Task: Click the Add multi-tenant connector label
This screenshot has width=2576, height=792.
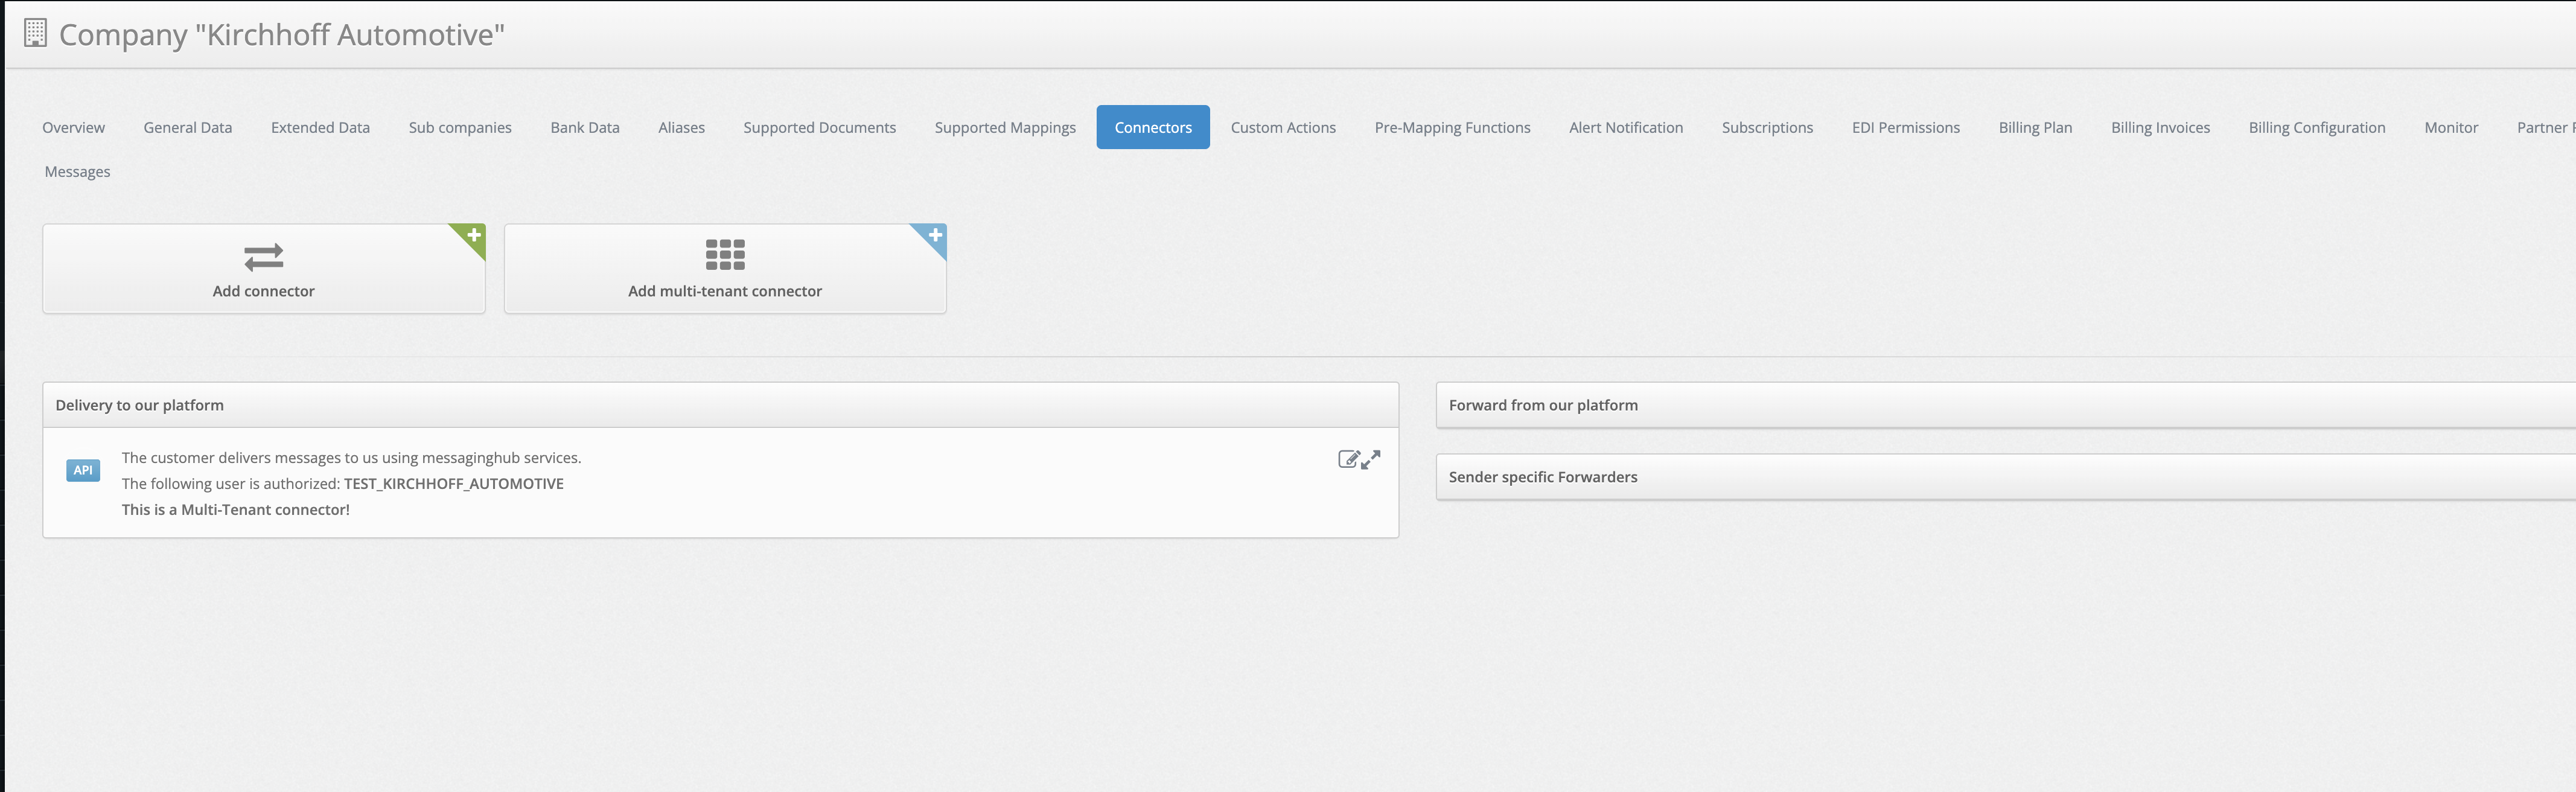Action: [725, 291]
